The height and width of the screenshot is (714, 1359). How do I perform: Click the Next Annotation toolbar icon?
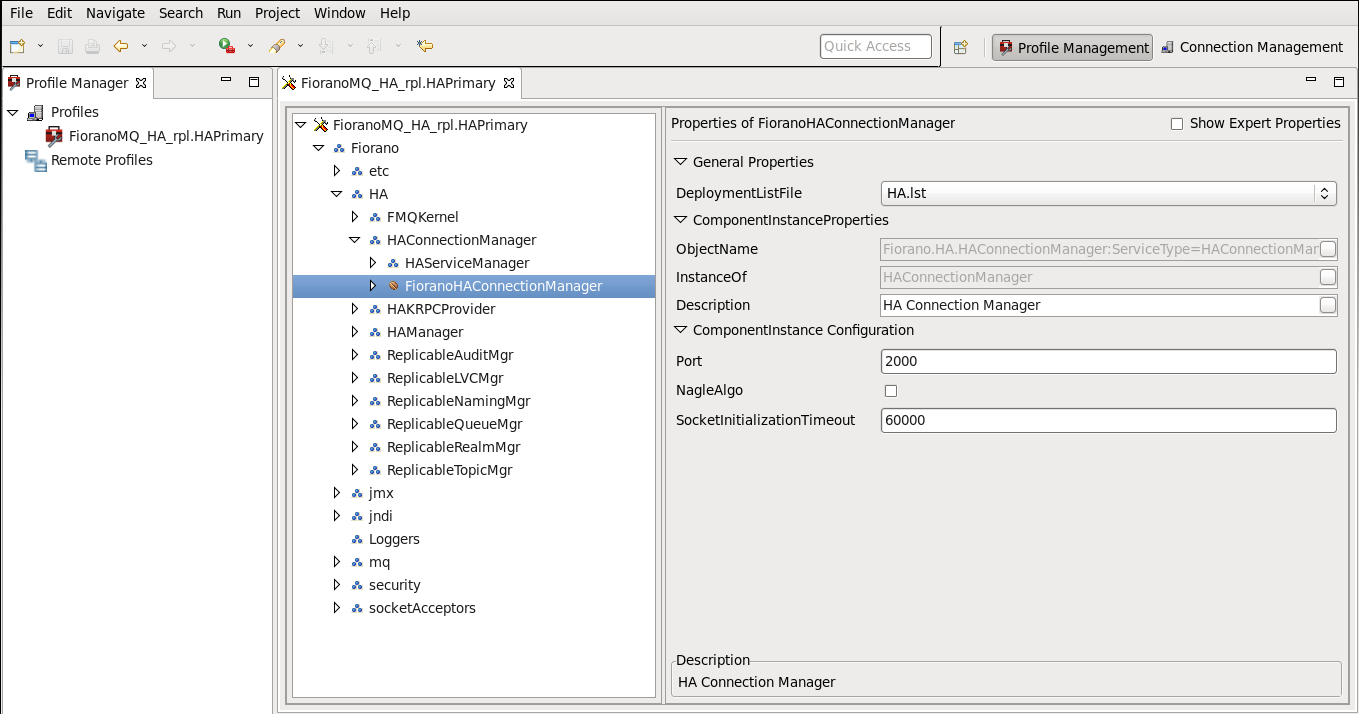tap(324, 46)
